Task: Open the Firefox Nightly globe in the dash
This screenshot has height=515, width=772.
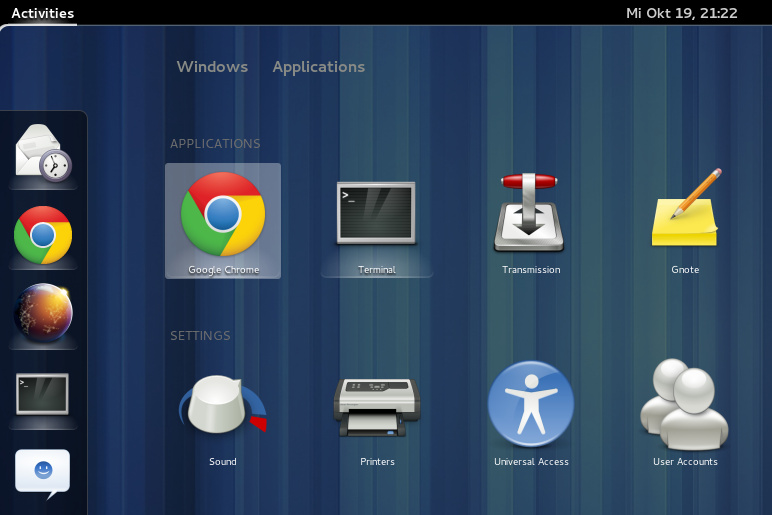Action: pyautogui.click(x=43, y=313)
